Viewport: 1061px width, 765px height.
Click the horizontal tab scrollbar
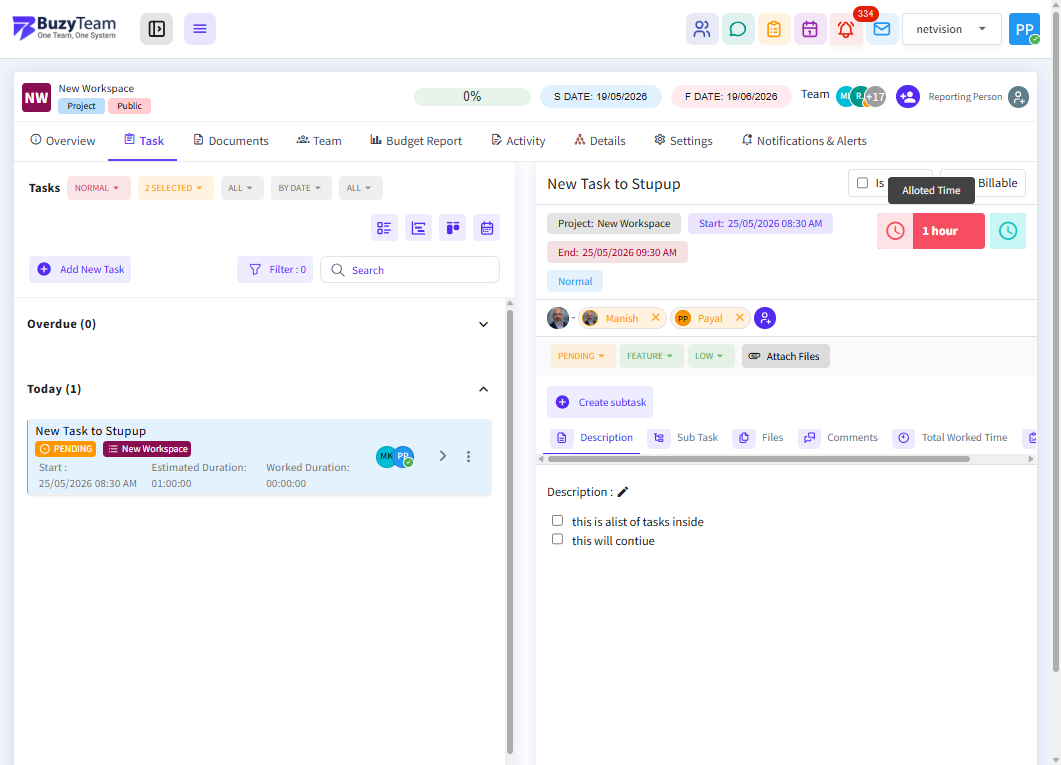pos(759,459)
